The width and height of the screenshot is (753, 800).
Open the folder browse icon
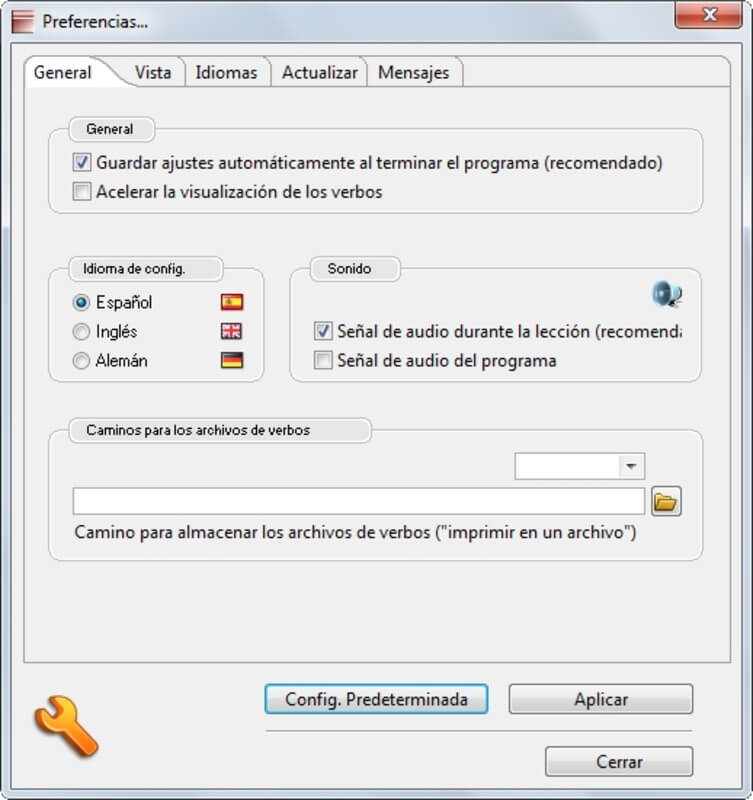tap(666, 502)
